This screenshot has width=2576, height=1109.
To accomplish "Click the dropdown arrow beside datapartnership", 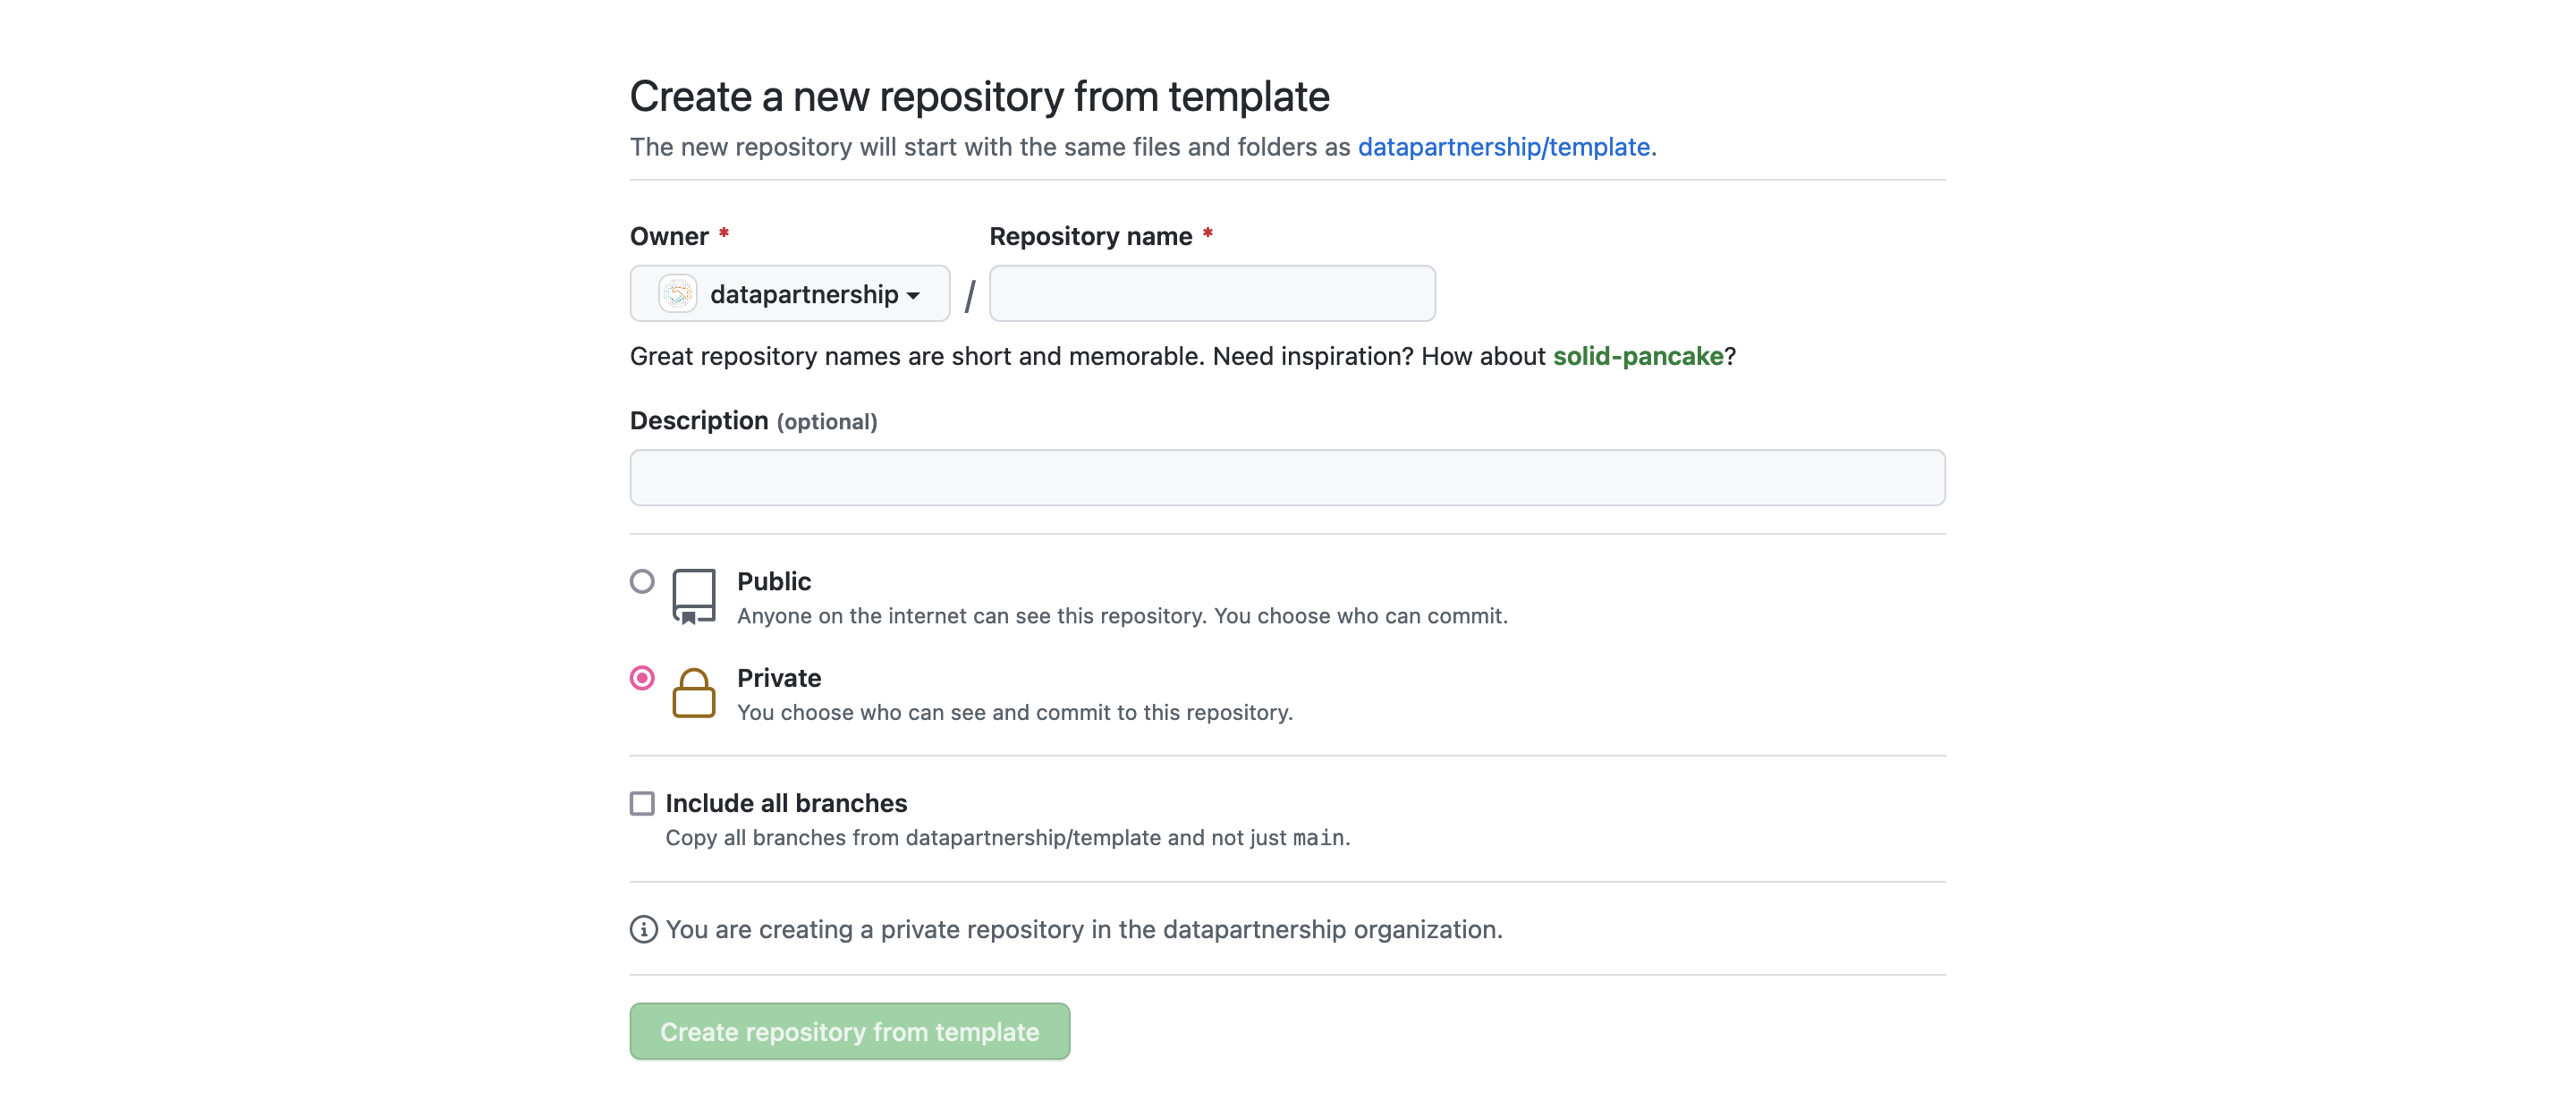I will 915,296.
